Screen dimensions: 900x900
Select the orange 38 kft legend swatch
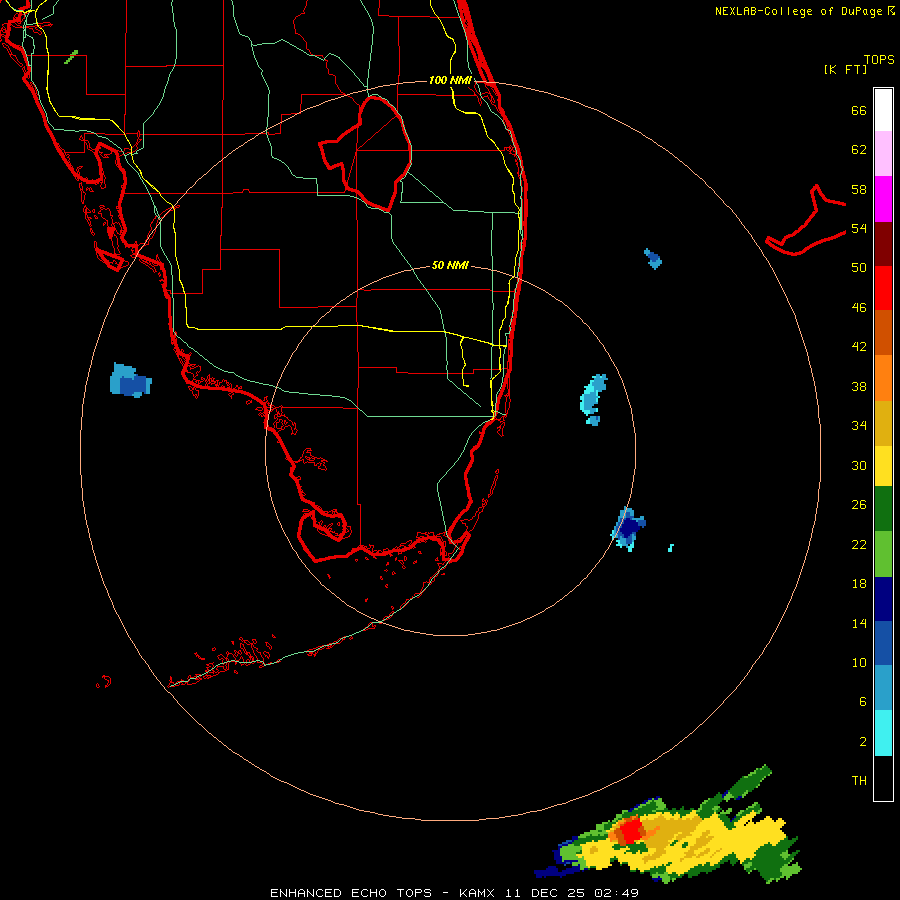[883, 378]
